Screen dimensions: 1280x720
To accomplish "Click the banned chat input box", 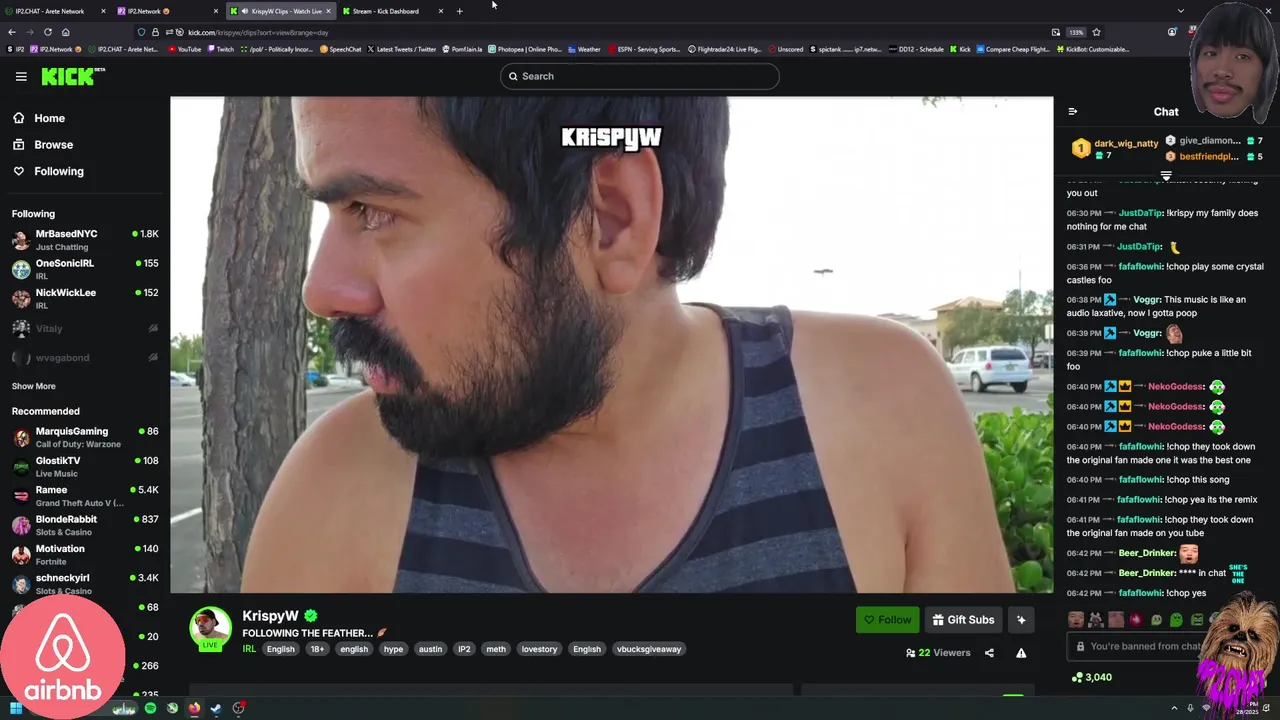I will (1150, 647).
